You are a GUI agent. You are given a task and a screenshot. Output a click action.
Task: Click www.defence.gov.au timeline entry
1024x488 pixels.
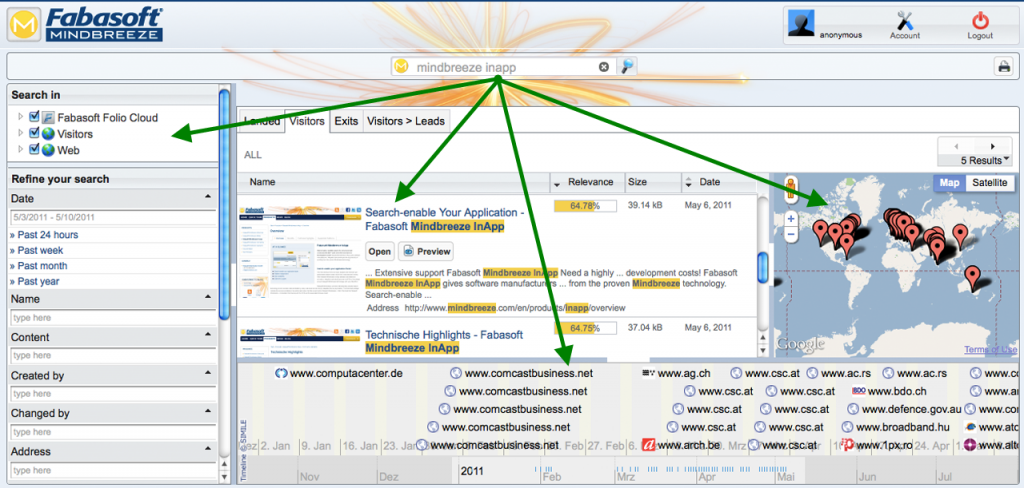pos(904,410)
